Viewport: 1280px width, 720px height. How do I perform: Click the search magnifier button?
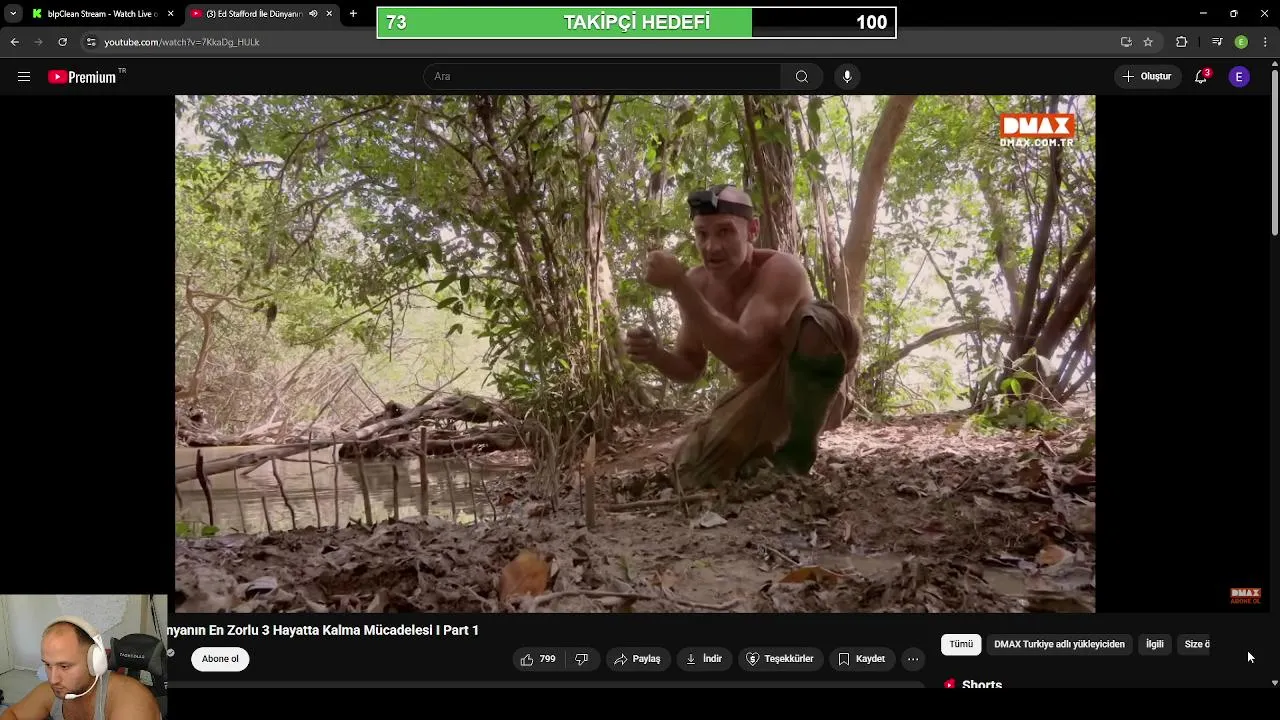(801, 77)
